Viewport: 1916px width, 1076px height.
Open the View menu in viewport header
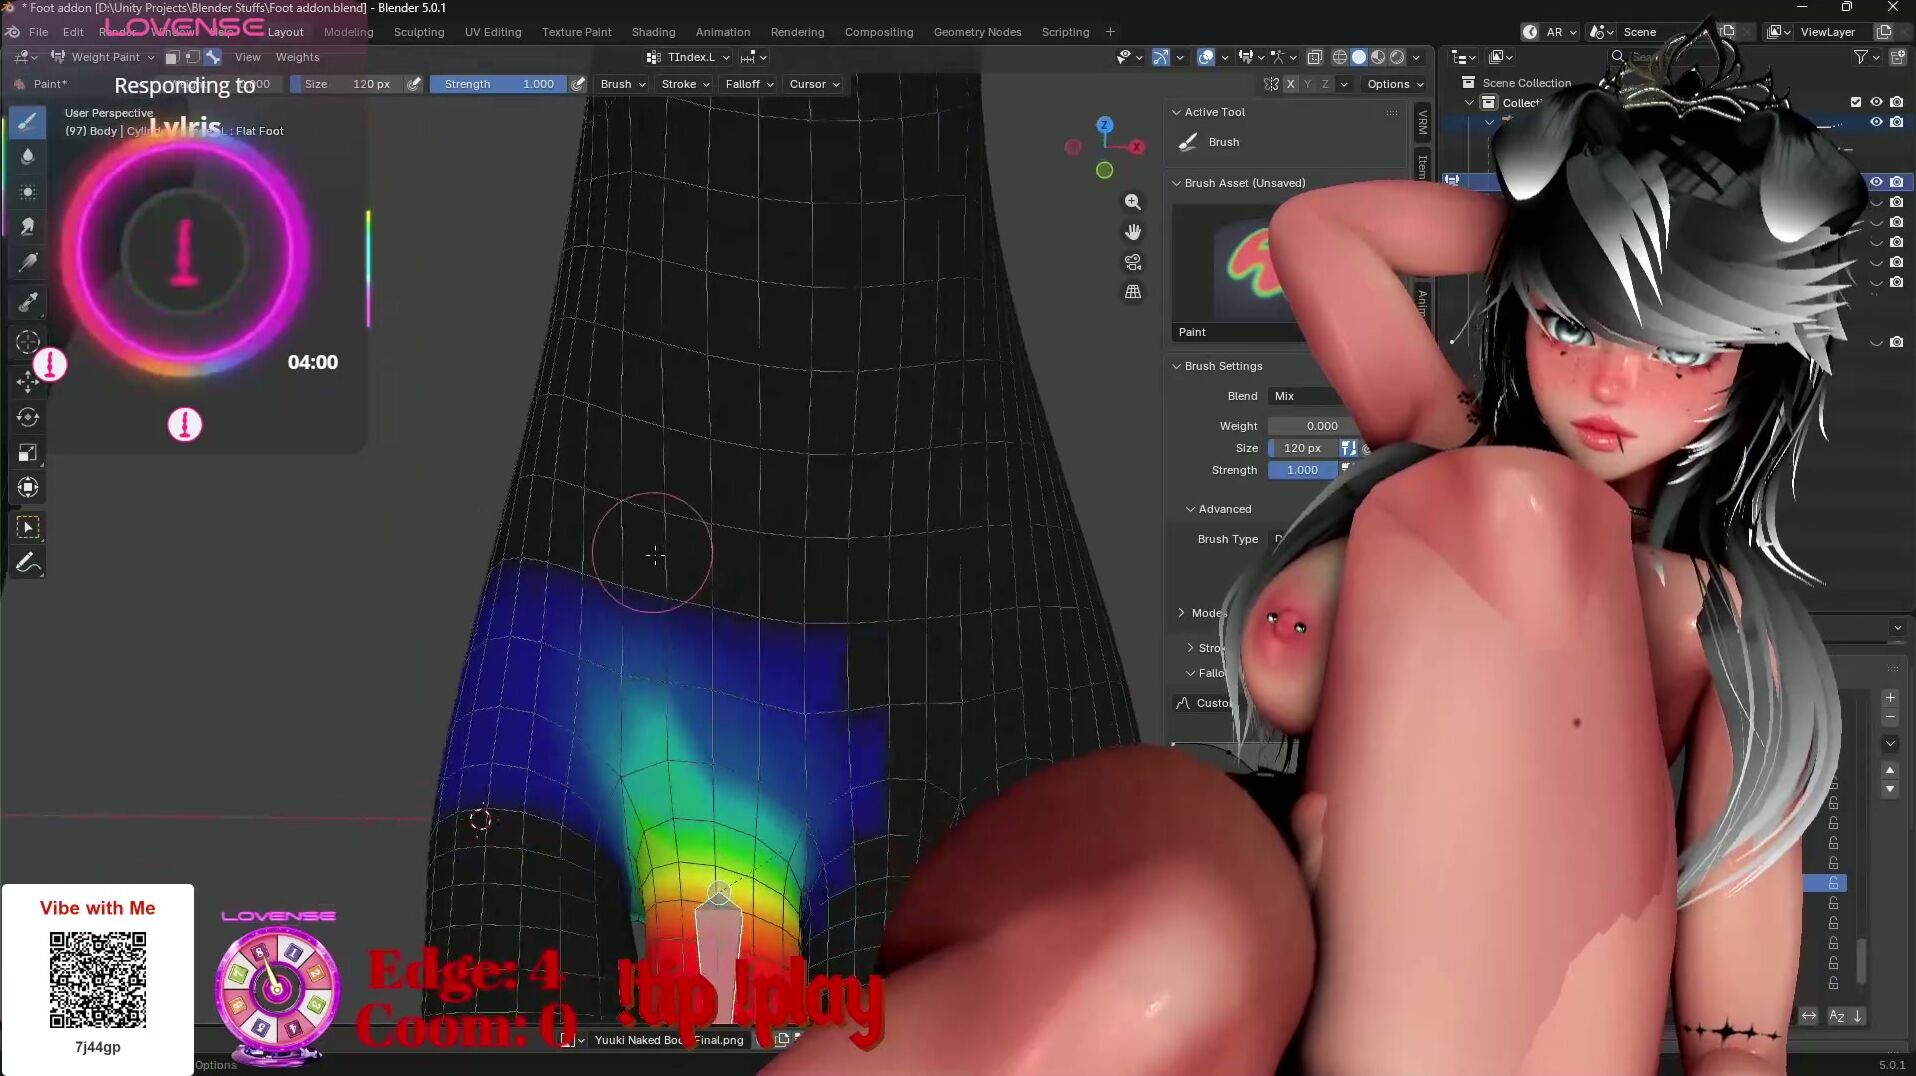tap(247, 57)
